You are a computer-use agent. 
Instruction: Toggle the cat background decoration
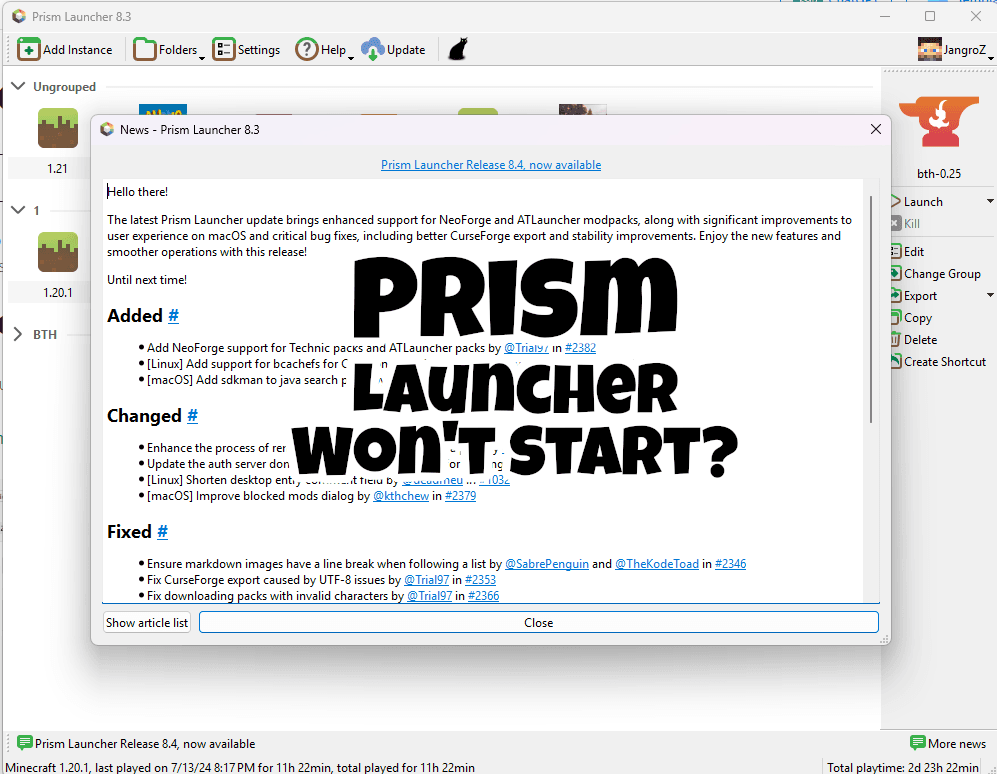(x=456, y=48)
